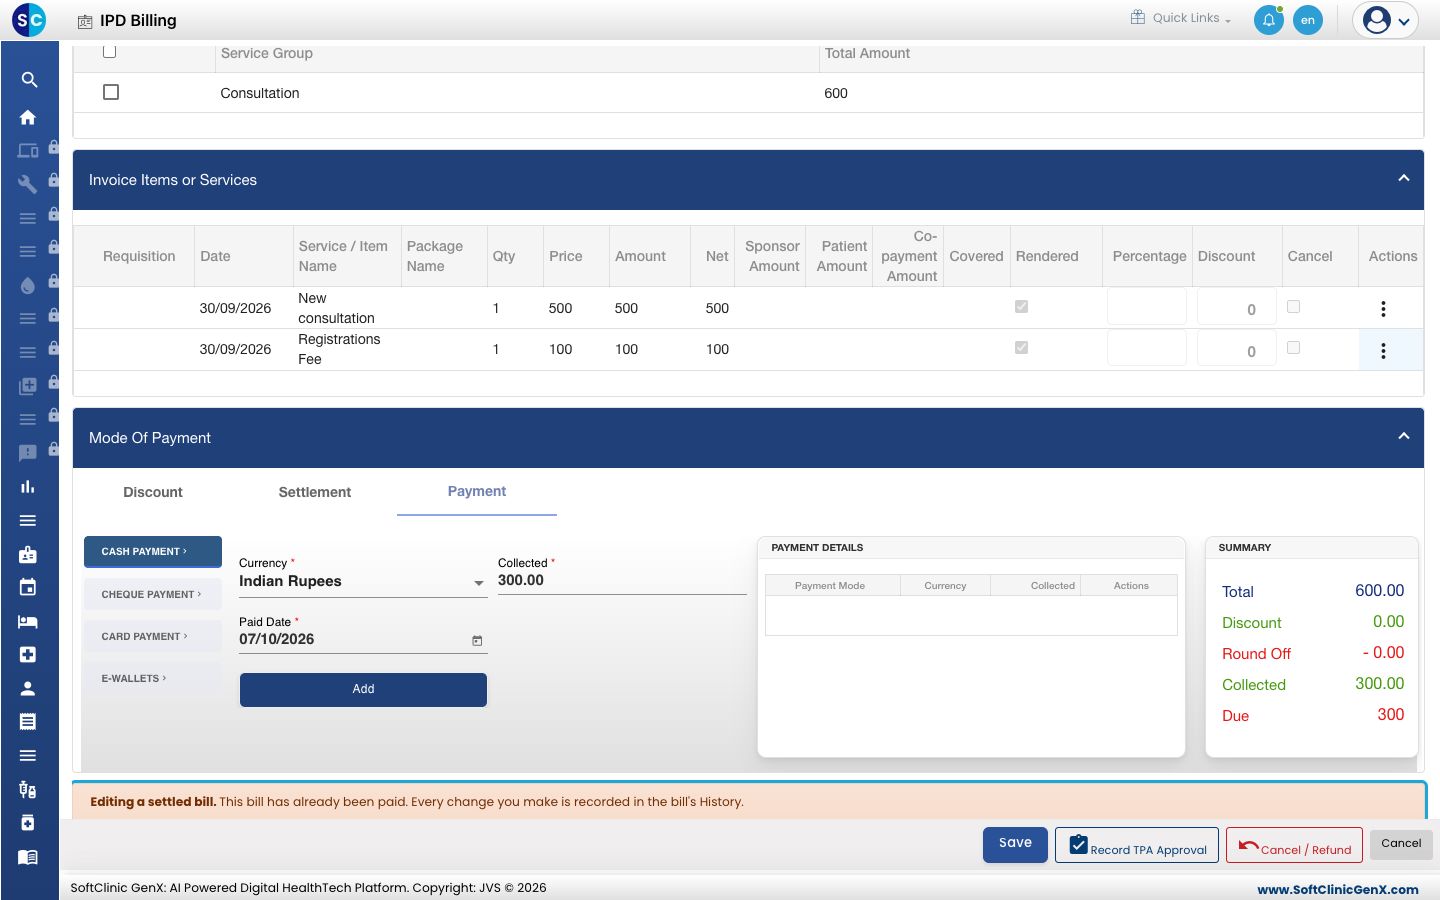
Task: Click the notification bell icon
Action: (1269, 20)
